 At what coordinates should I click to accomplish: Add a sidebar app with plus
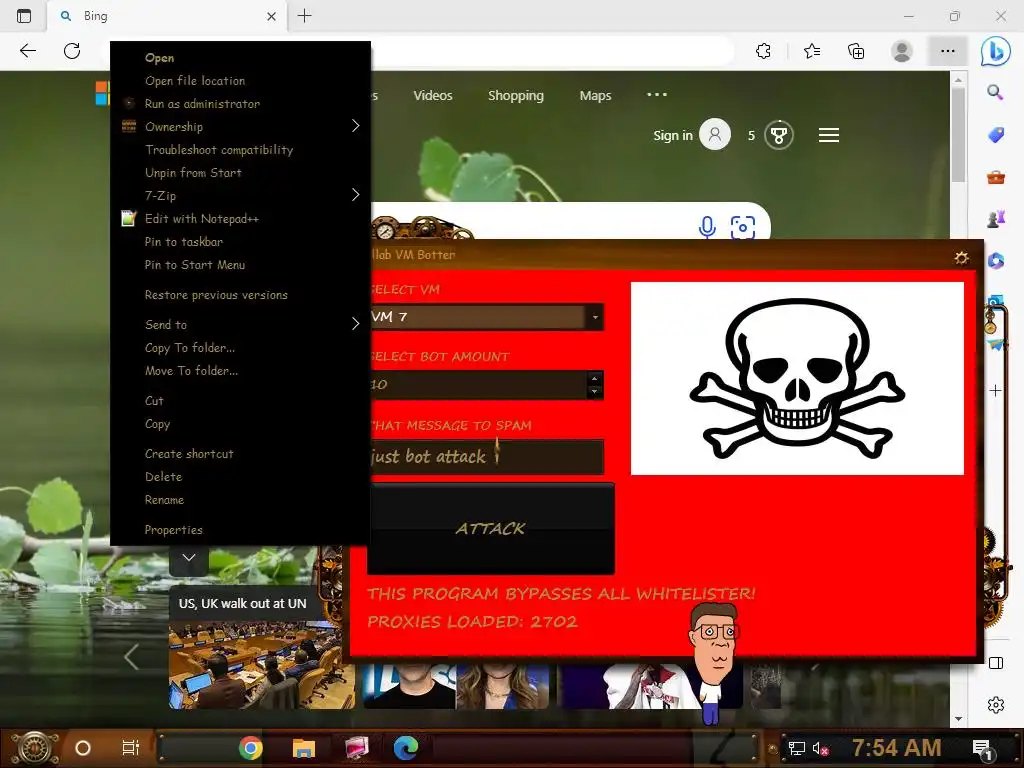995,391
